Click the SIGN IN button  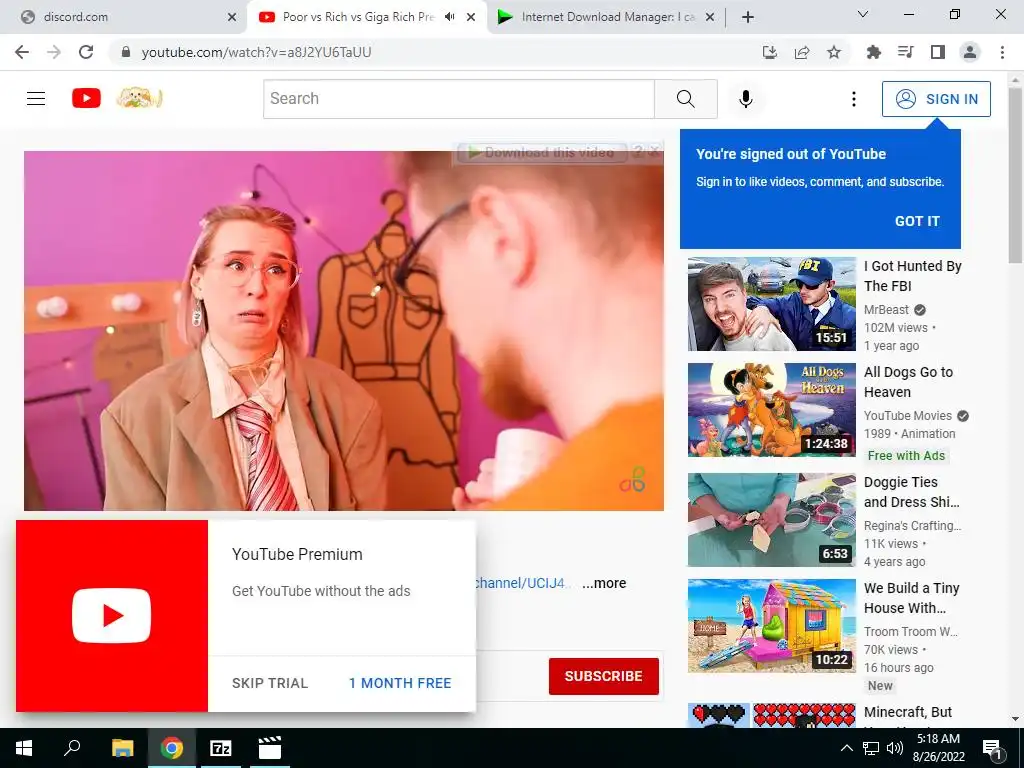tap(936, 99)
